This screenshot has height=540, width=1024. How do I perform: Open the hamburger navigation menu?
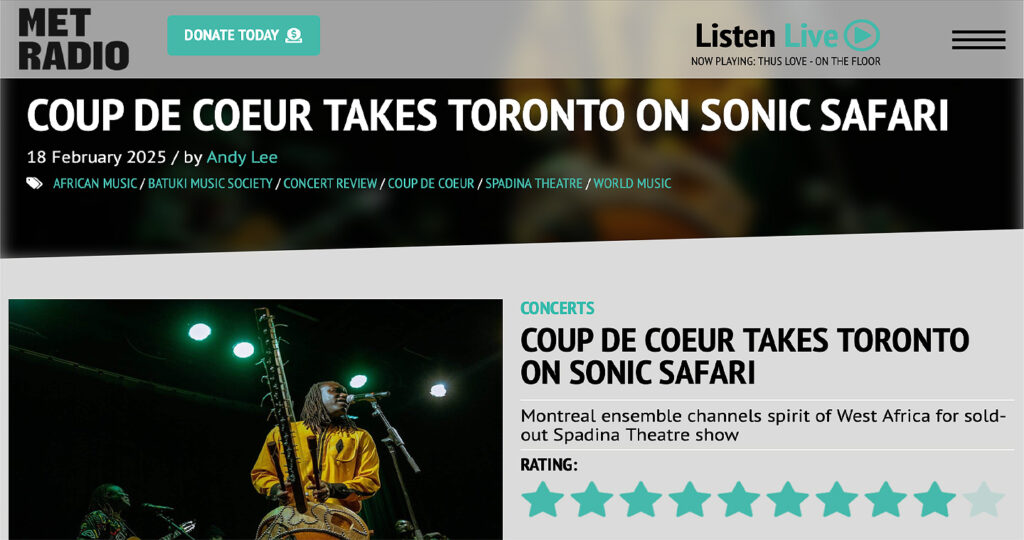click(x=978, y=39)
